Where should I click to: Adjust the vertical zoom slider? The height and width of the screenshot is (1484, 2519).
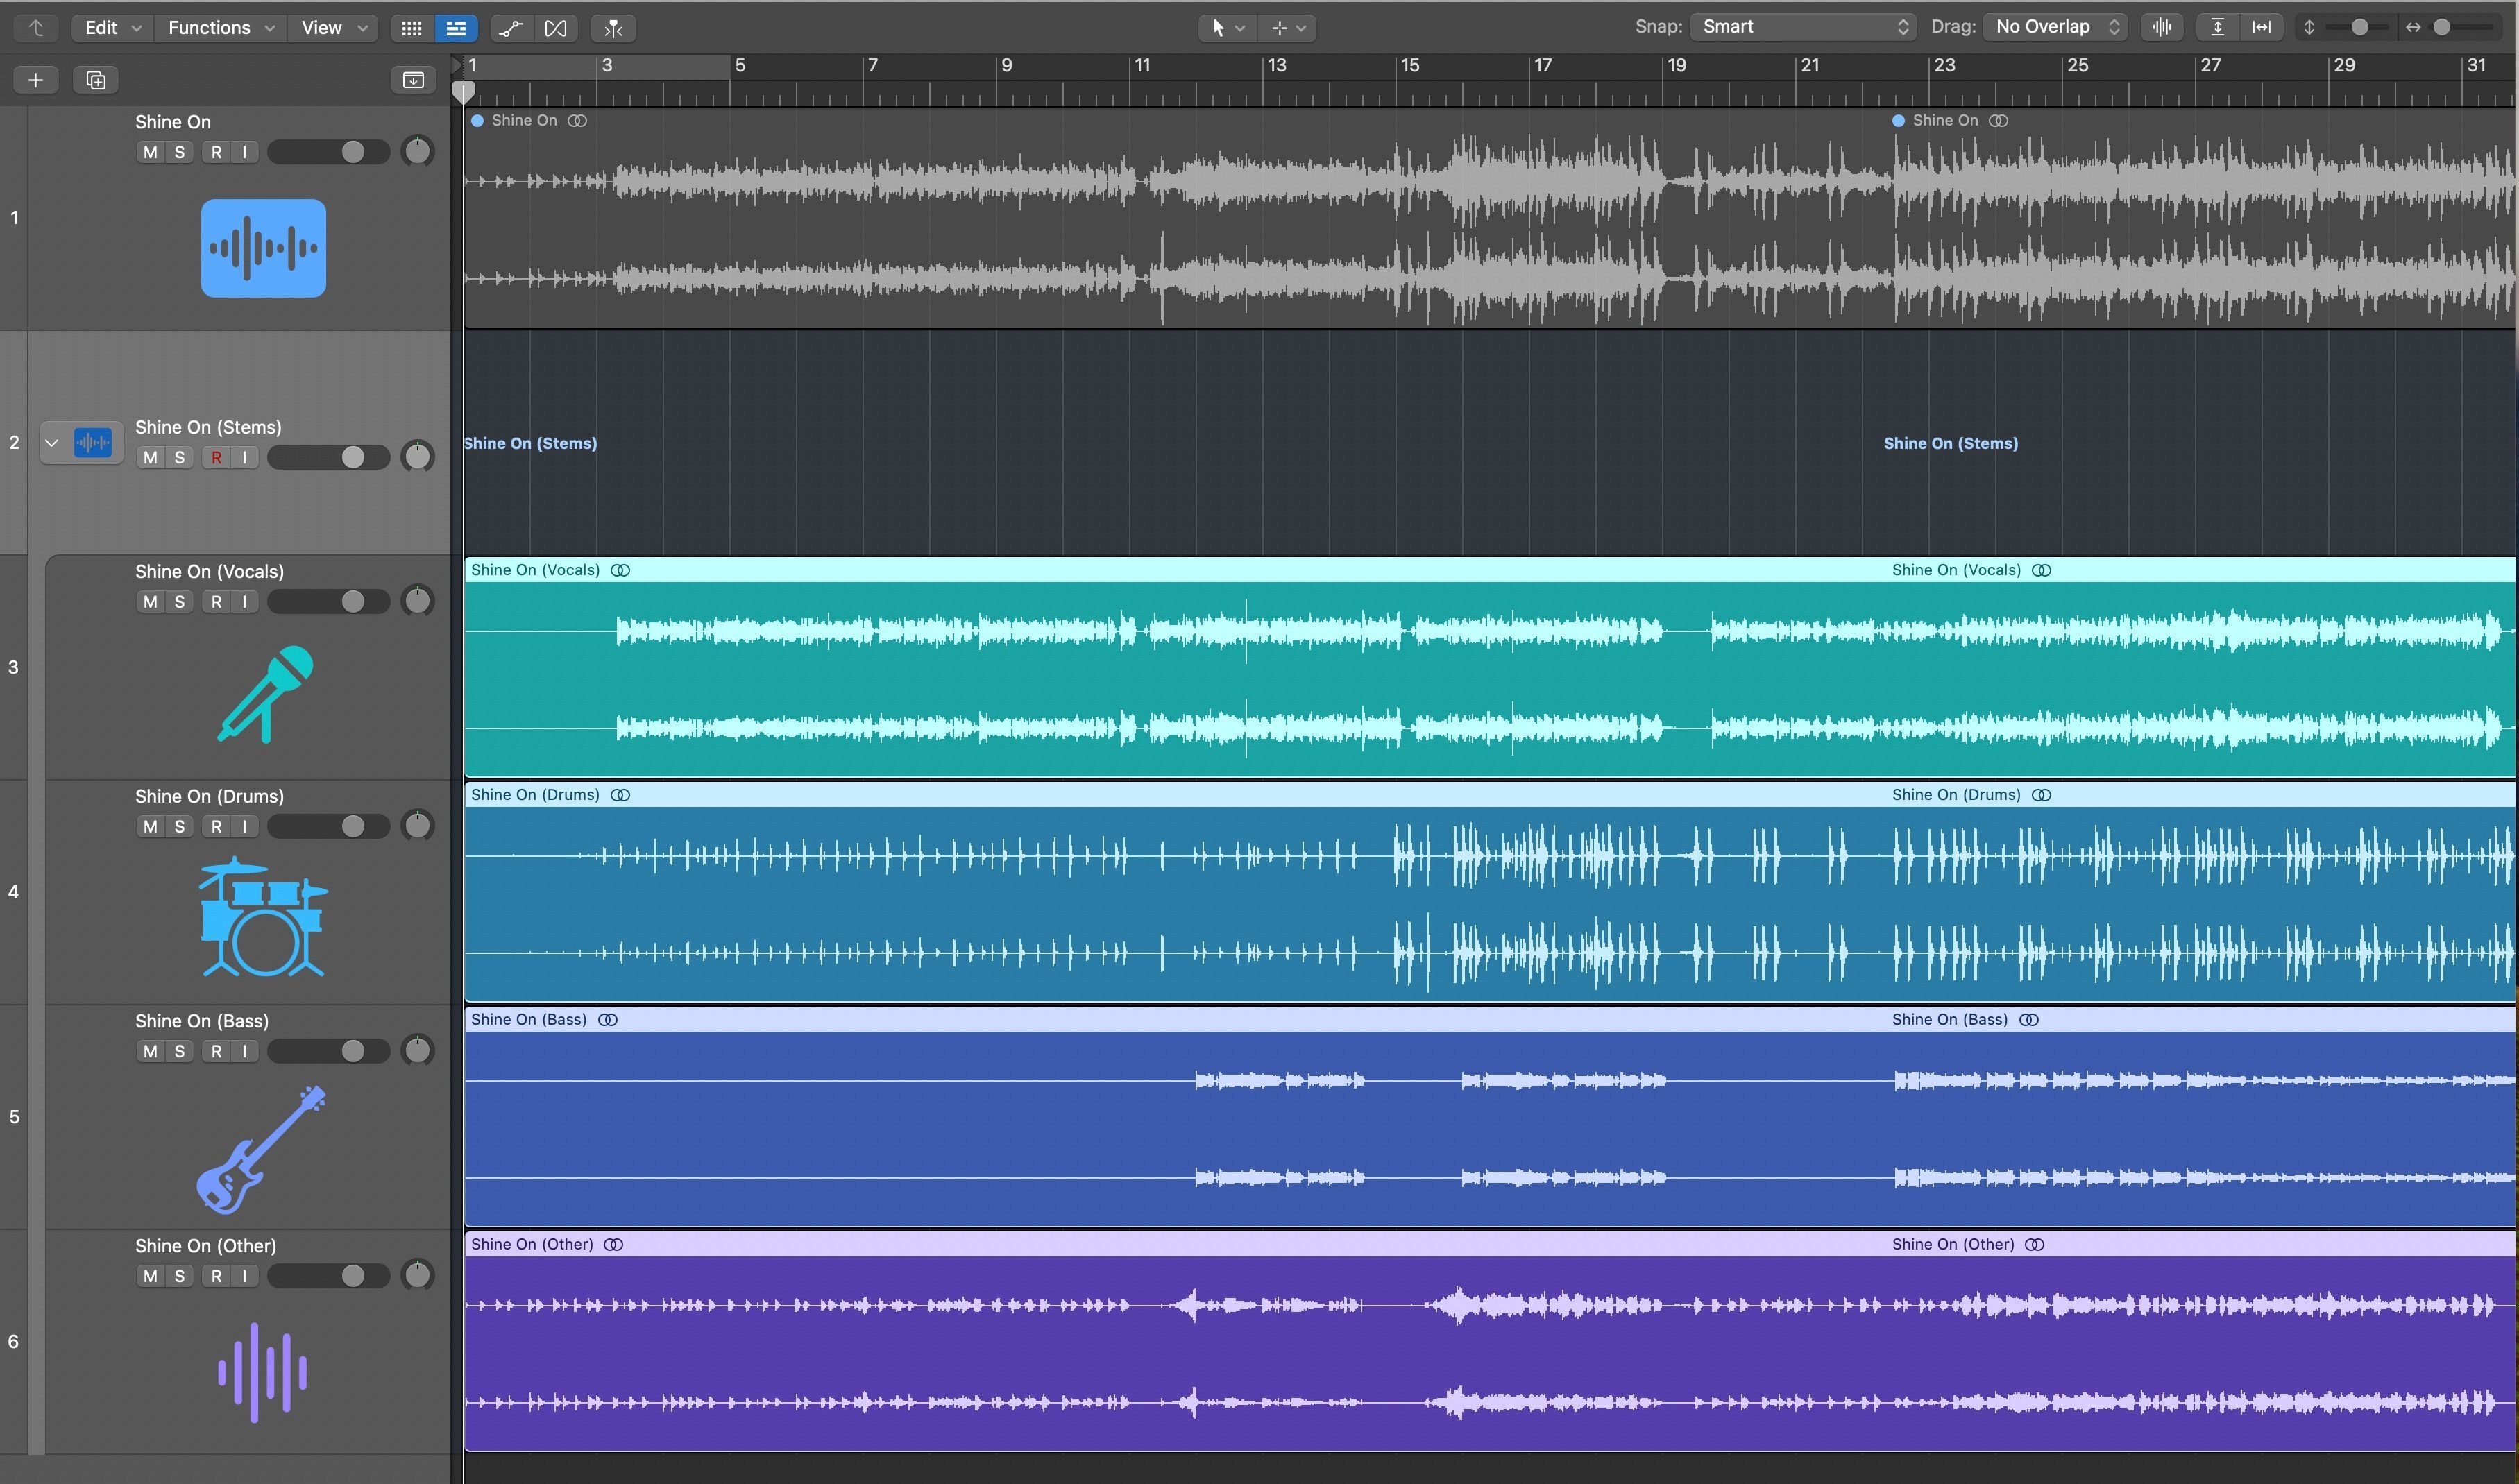click(x=2360, y=27)
